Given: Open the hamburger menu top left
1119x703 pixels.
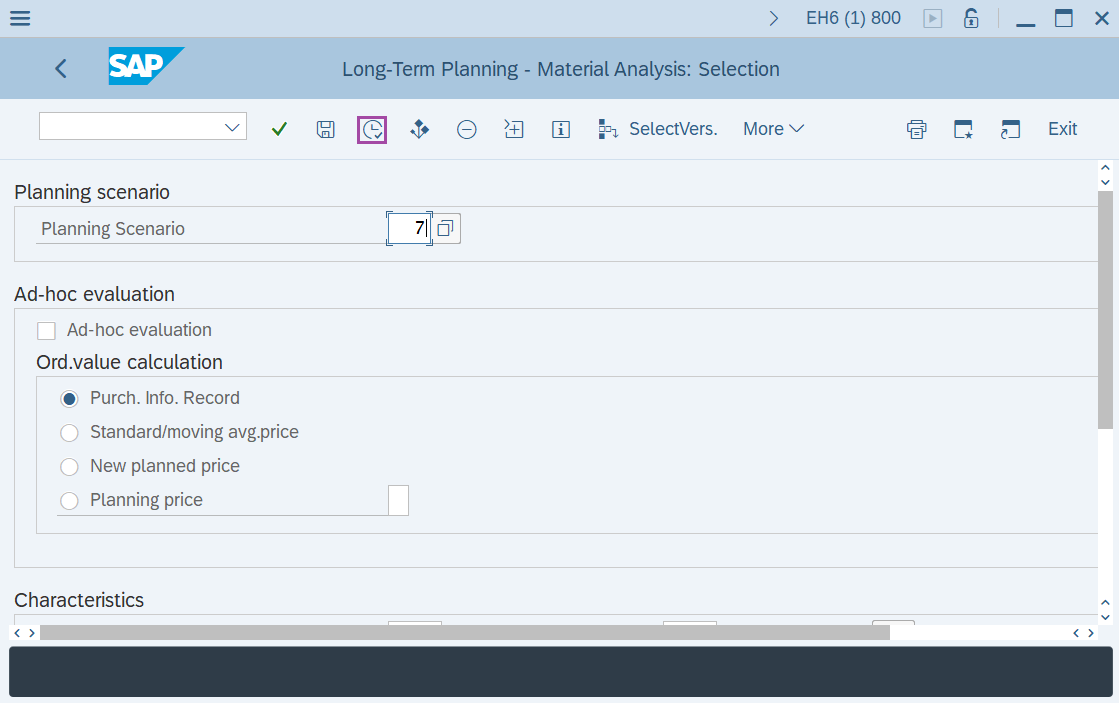Looking at the screenshot, I should 20,17.
